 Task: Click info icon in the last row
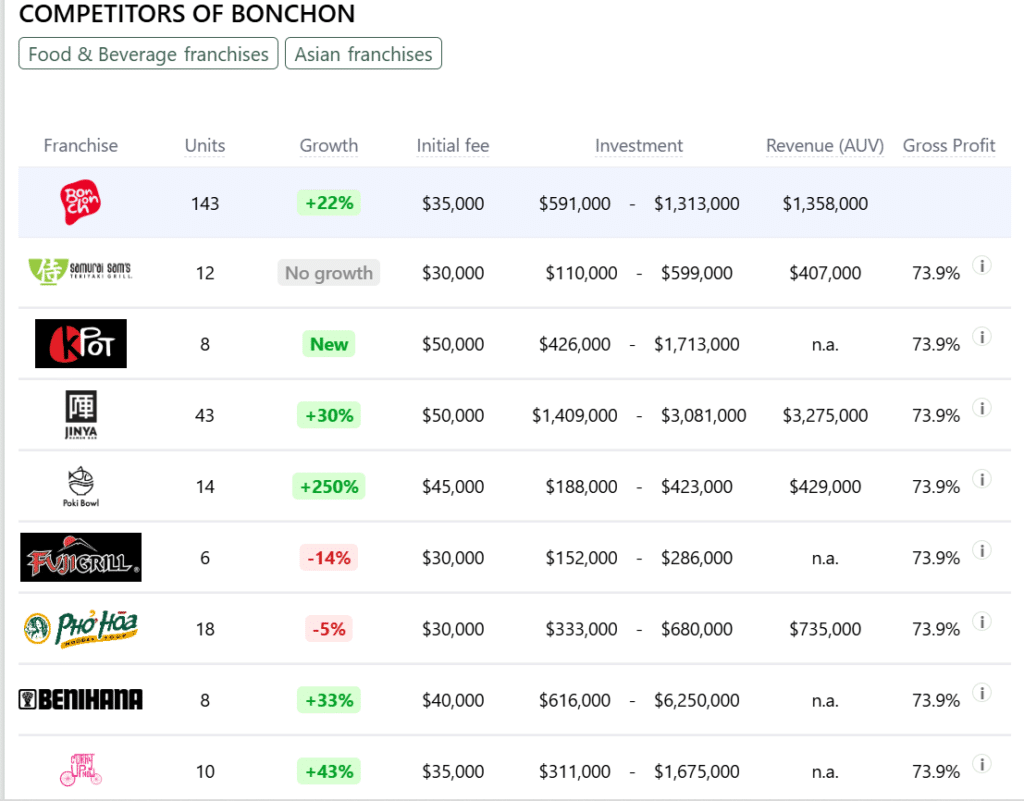[x=982, y=763]
